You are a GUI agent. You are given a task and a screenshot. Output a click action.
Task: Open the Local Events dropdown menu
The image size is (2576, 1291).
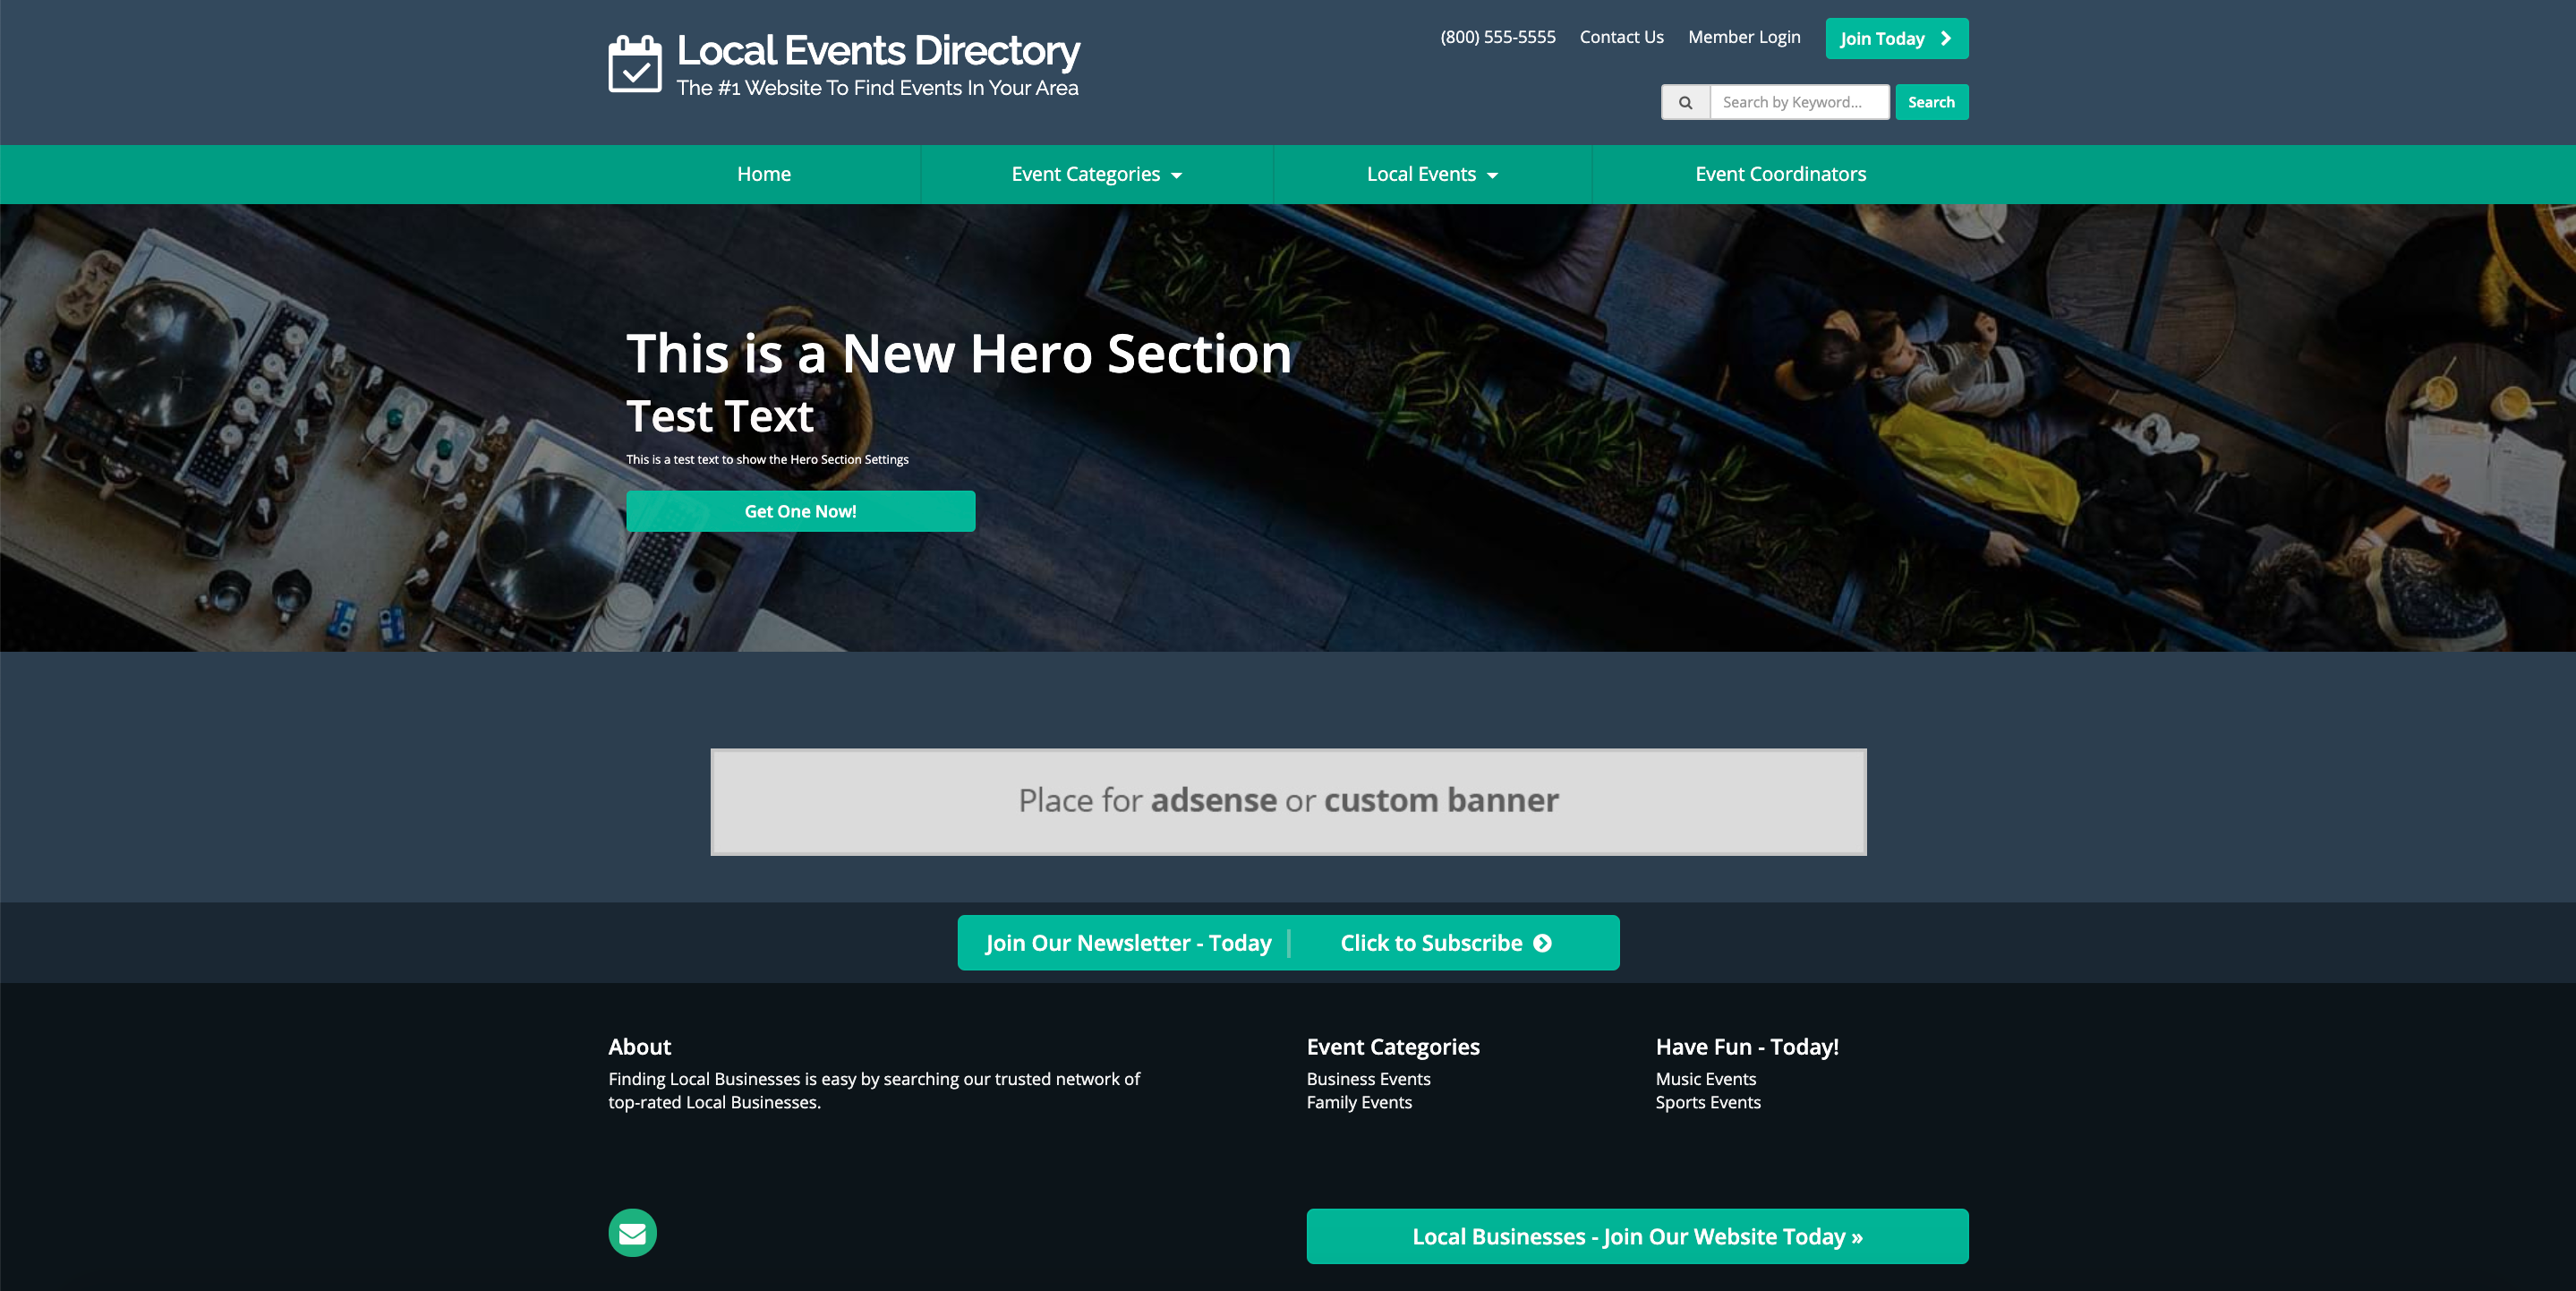(x=1431, y=174)
